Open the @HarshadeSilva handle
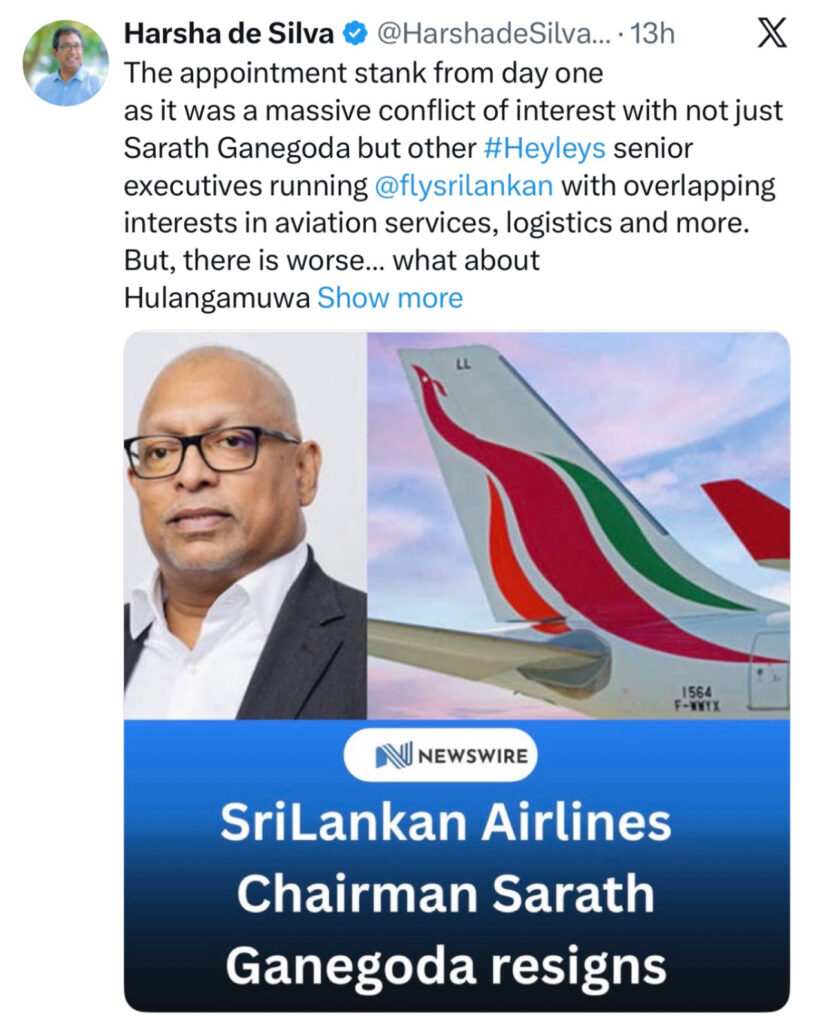The width and height of the screenshot is (827, 1024). (489, 34)
